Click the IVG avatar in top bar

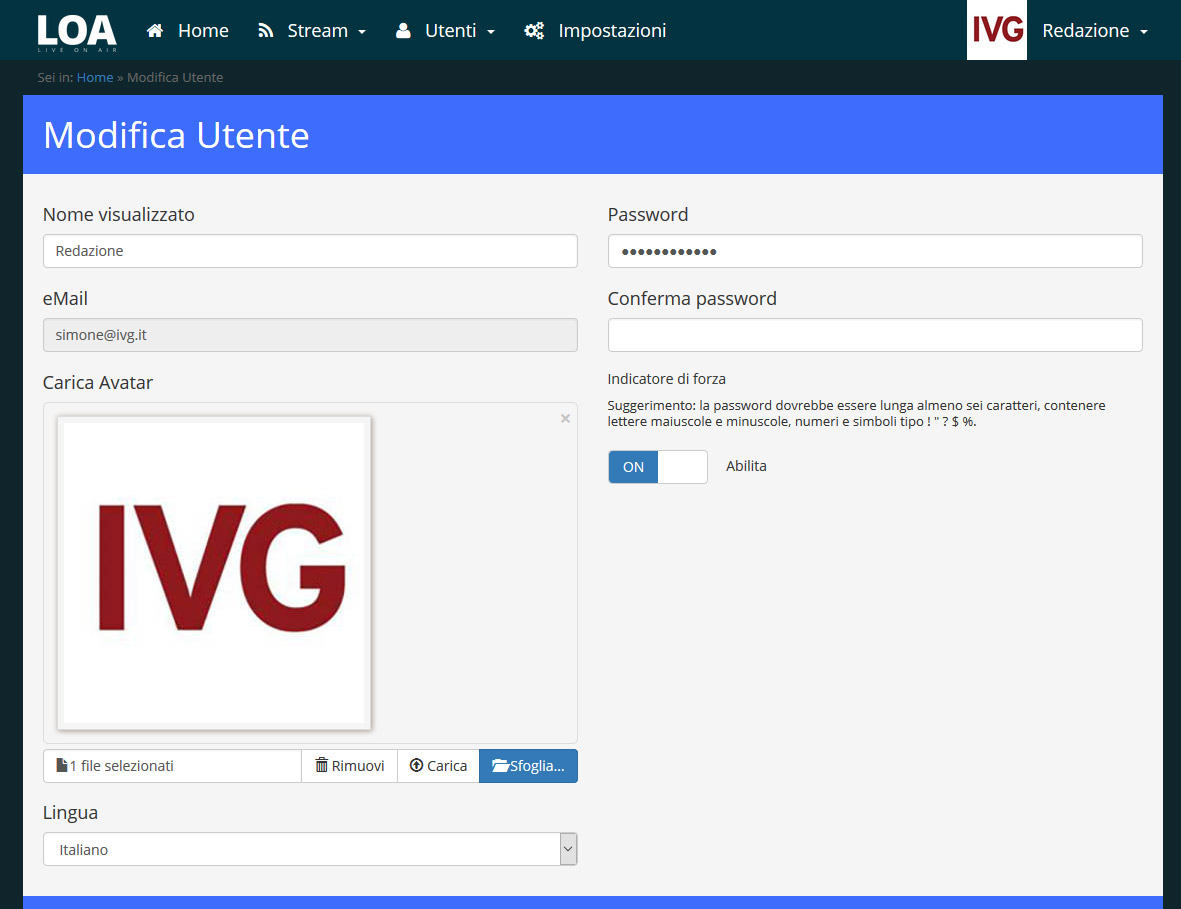pyautogui.click(x=996, y=30)
